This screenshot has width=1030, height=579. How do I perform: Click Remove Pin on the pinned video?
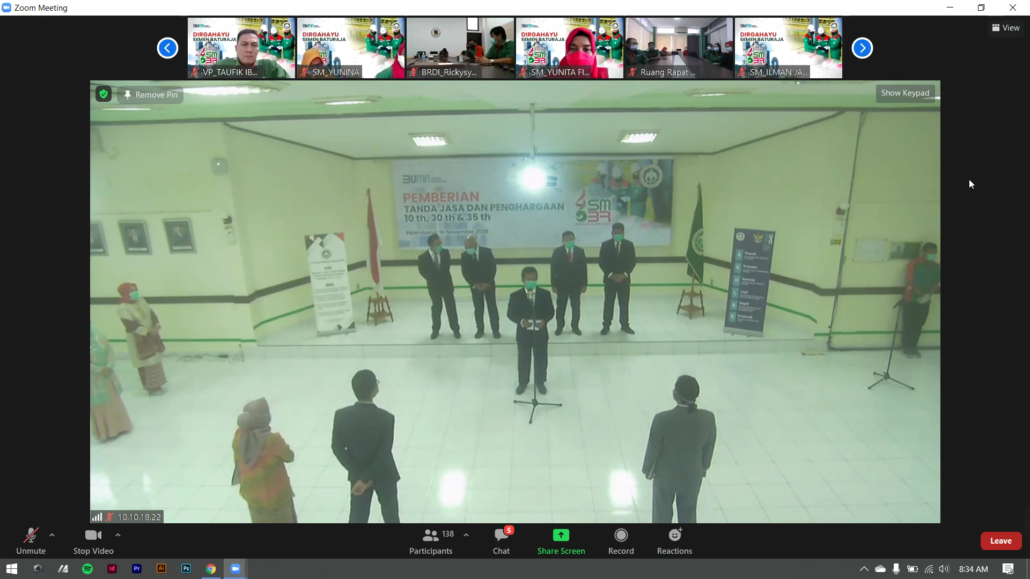(x=151, y=95)
